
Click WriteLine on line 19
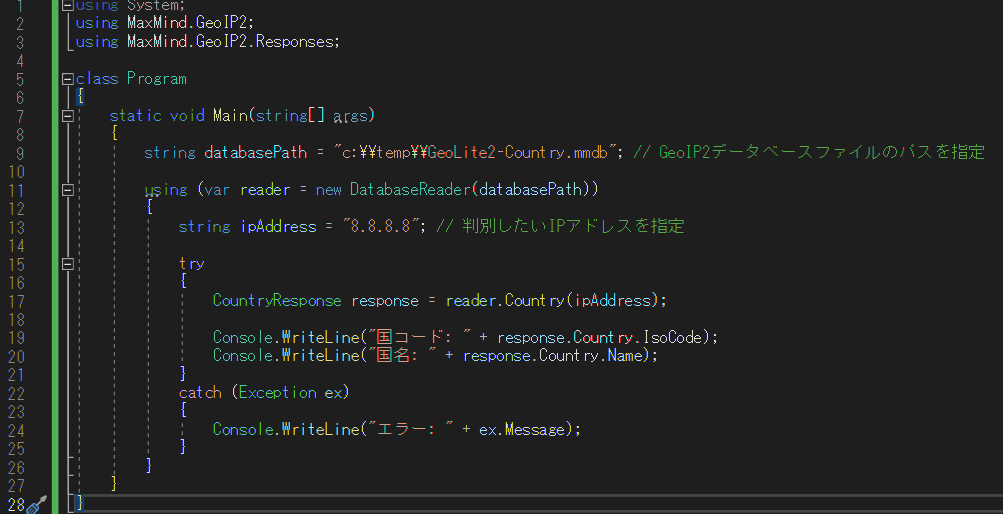pyautogui.click(x=320, y=338)
